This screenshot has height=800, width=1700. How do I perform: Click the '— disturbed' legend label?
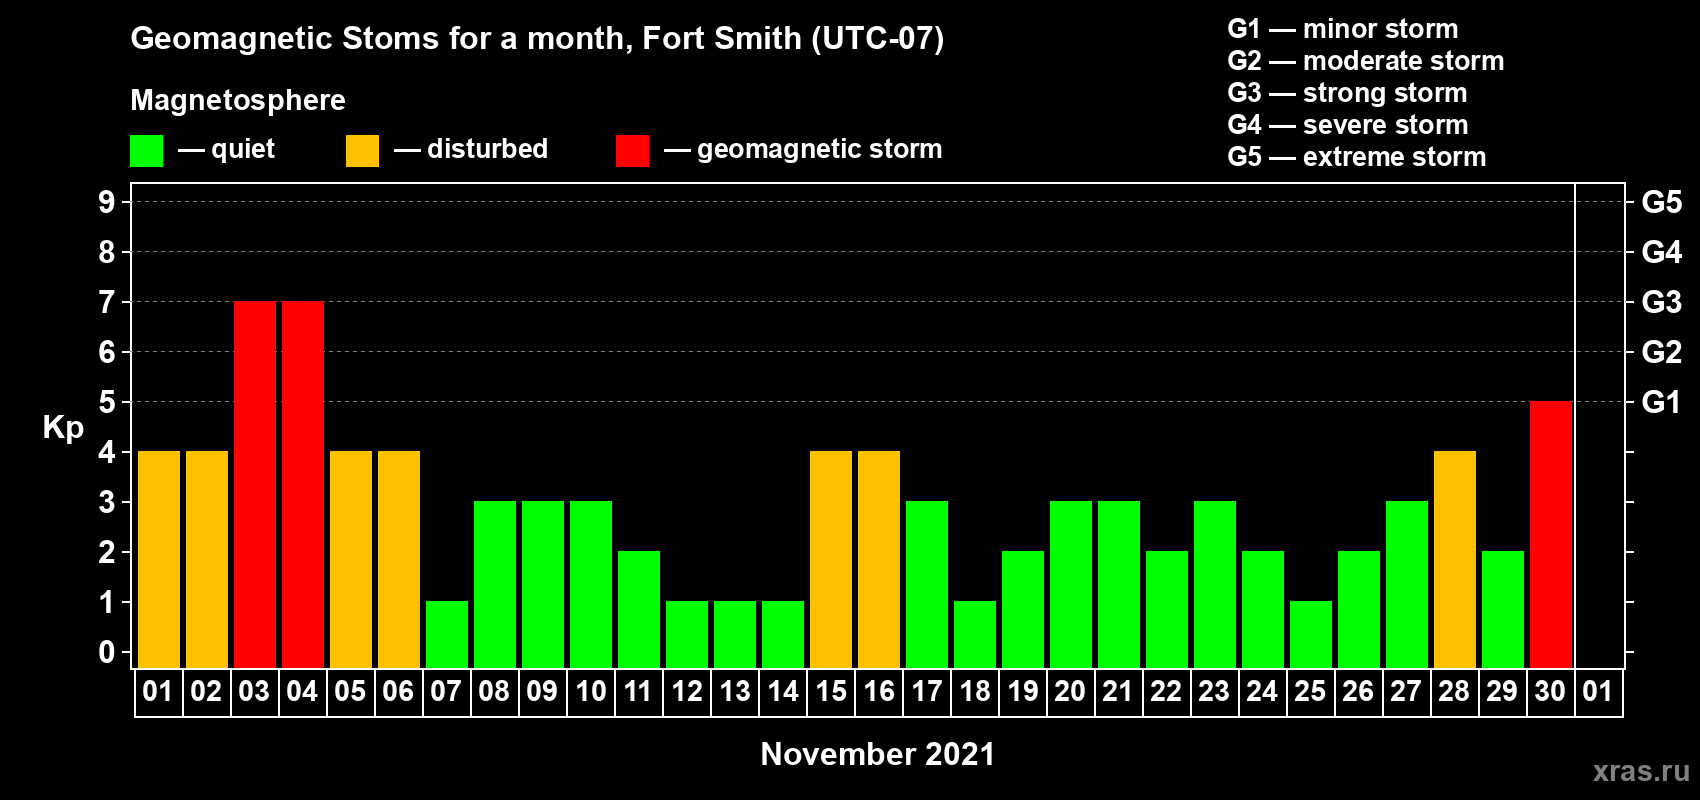pyautogui.click(x=471, y=150)
